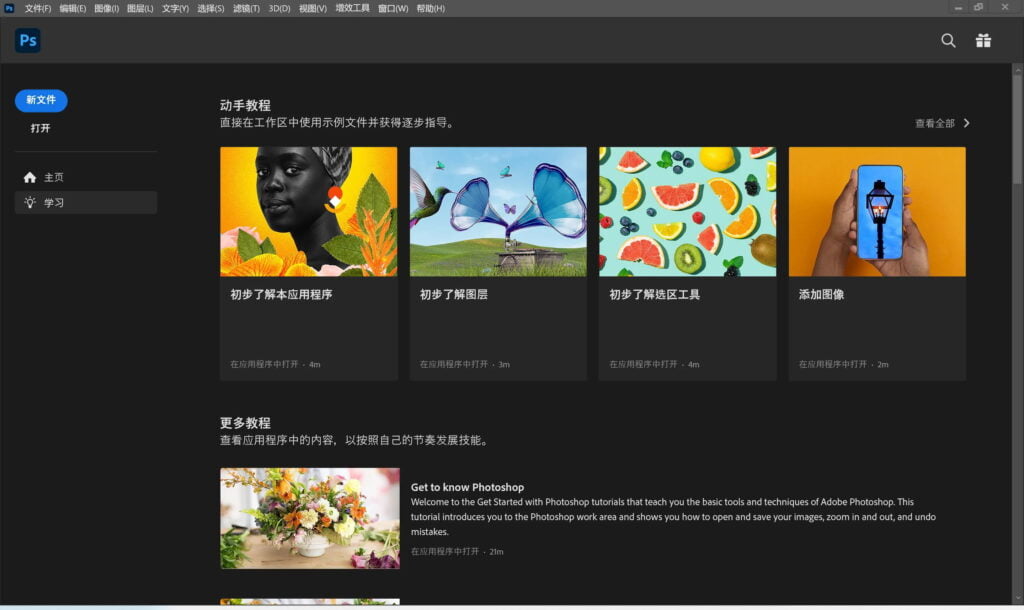Open the 初步了解图层 hummingbird thumbnail

[x=498, y=211]
